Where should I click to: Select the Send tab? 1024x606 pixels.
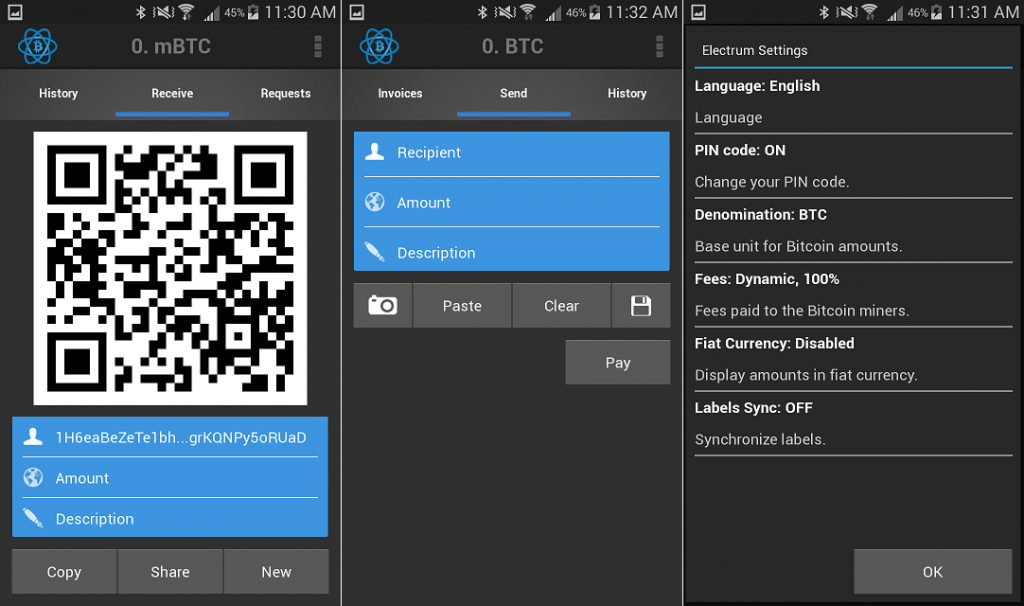tap(513, 93)
